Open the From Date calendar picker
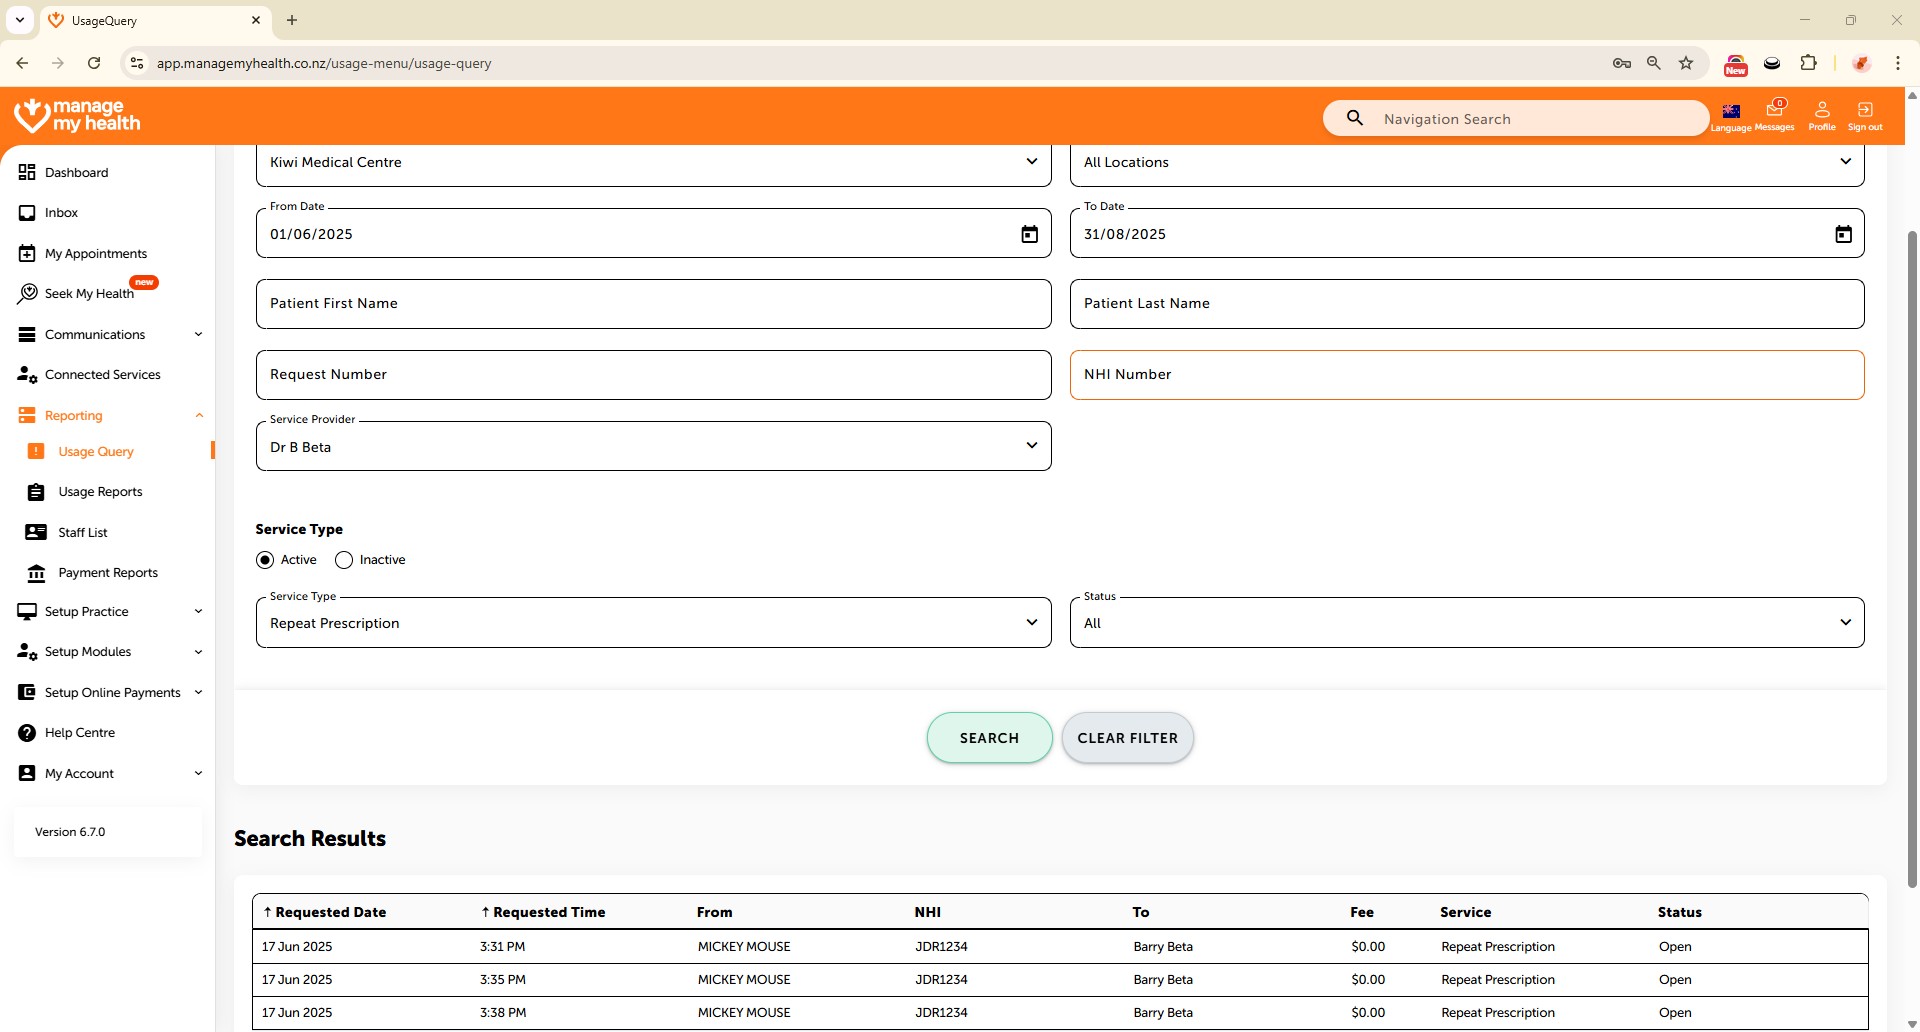 pyautogui.click(x=1029, y=234)
